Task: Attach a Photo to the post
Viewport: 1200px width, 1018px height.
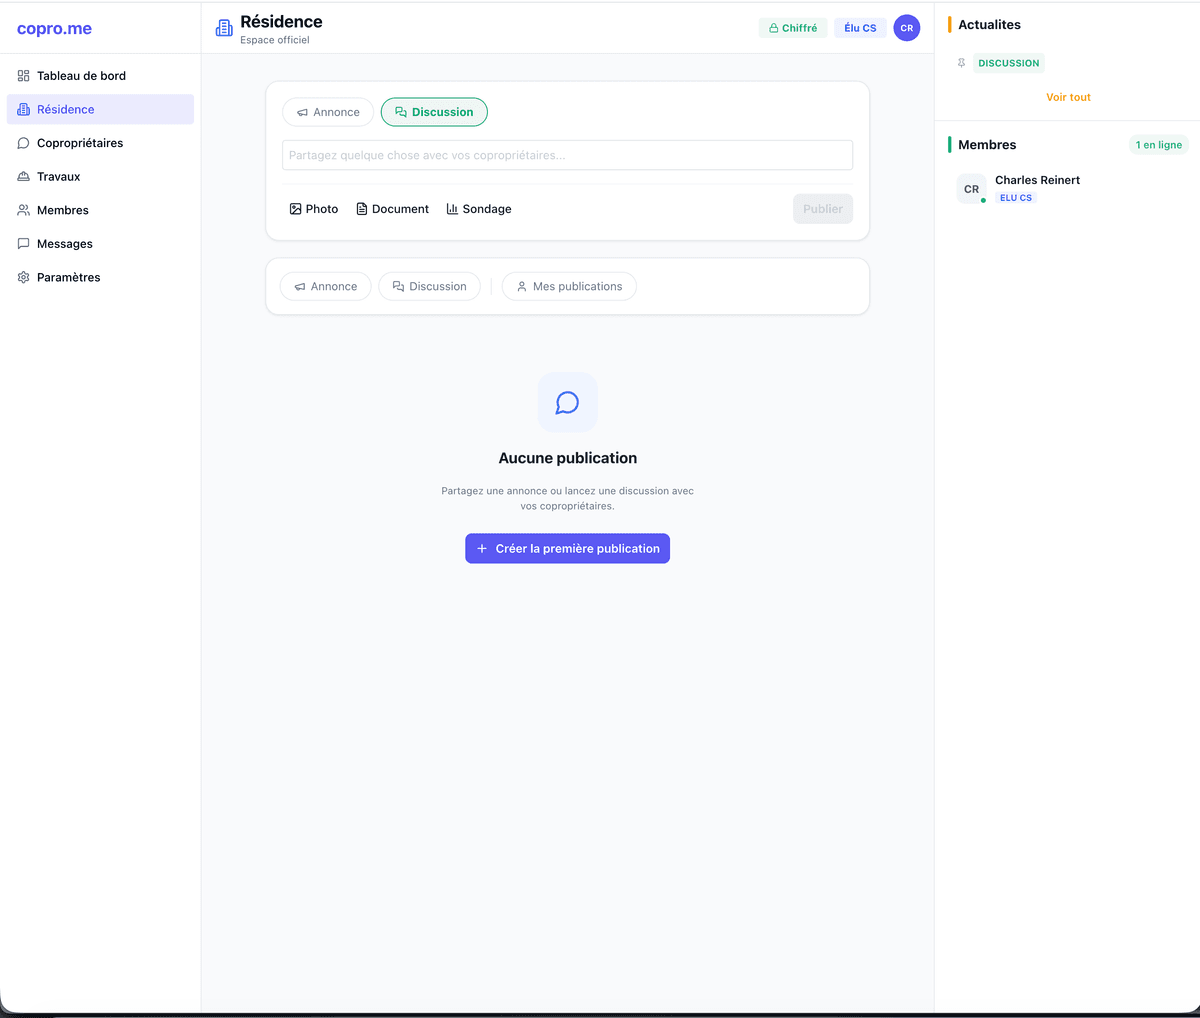Action: [x=314, y=209]
